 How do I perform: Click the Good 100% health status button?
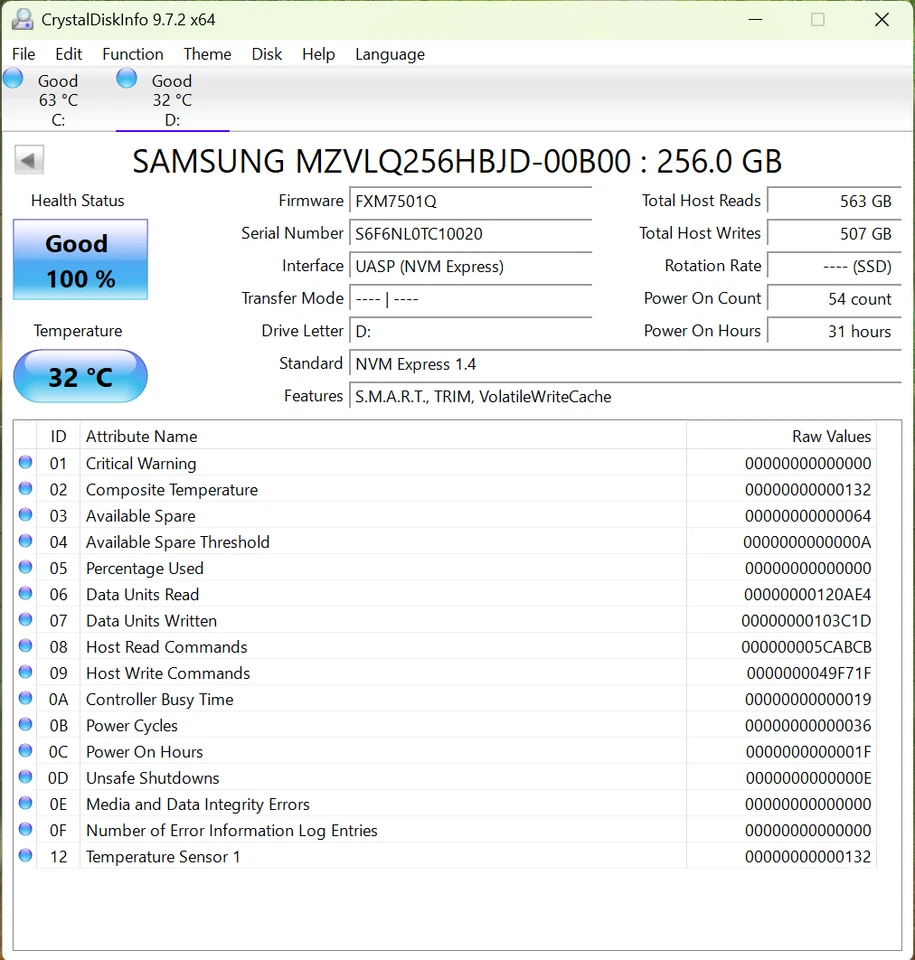(x=79, y=259)
